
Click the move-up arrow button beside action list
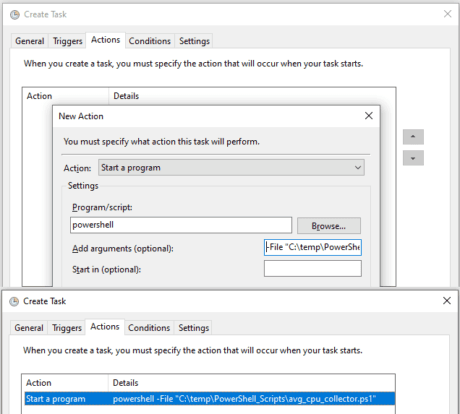click(x=413, y=137)
